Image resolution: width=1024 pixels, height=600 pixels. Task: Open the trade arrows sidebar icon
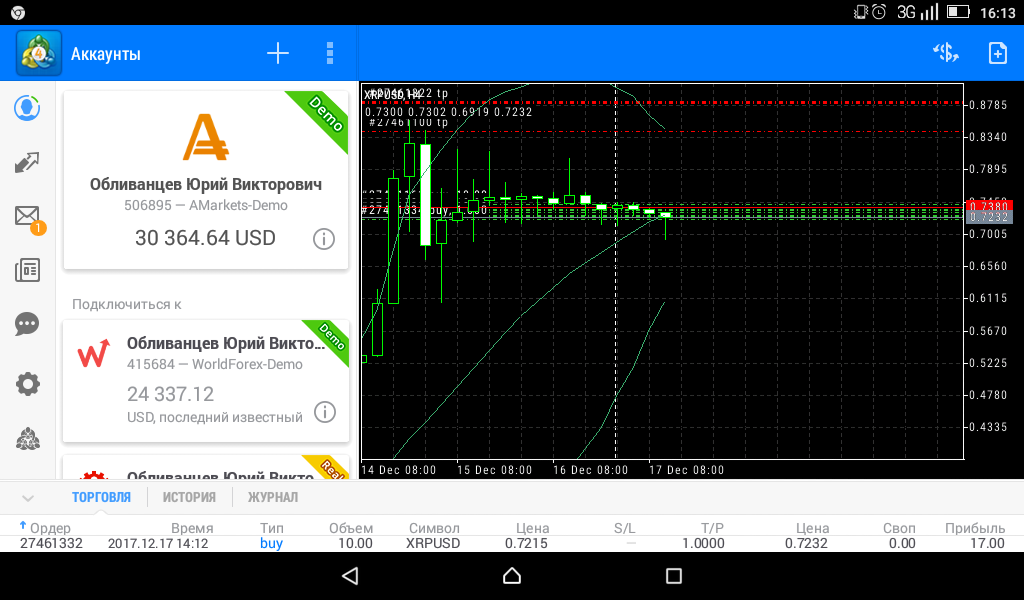(27, 162)
